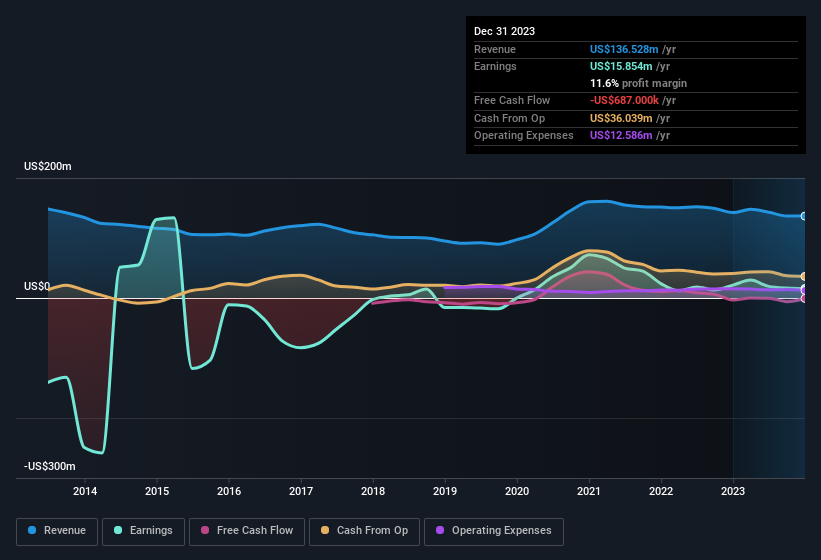The height and width of the screenshot is (560, 821).
Task: Click the 2019 x-axis label
Action: (445, 491)
